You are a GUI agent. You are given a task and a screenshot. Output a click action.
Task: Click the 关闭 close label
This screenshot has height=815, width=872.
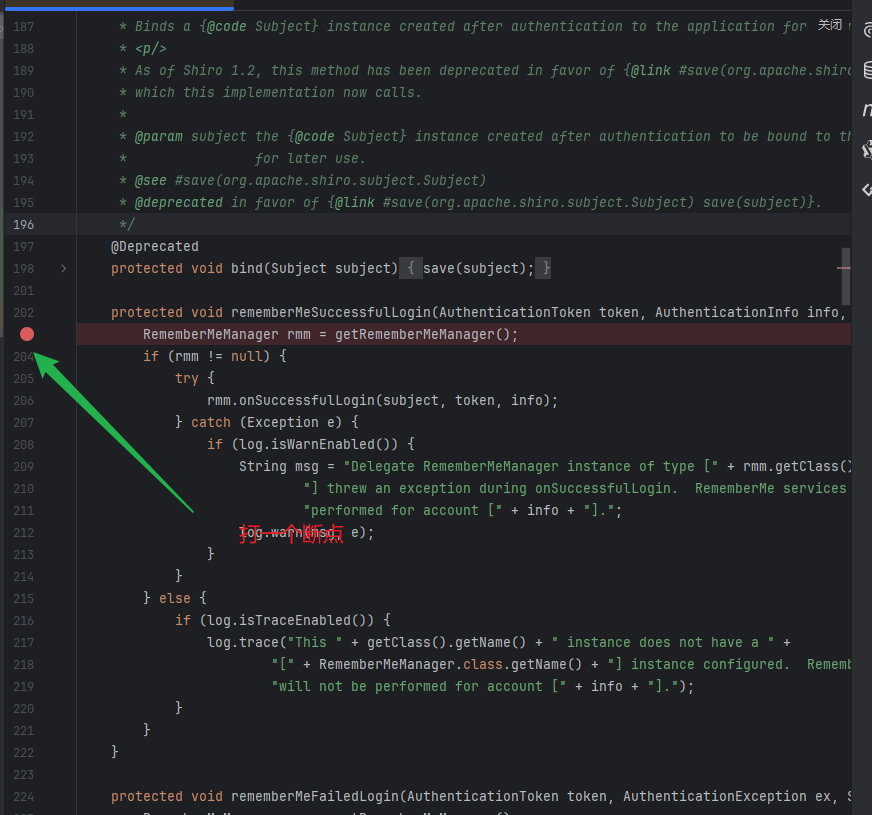pos(830,25)
